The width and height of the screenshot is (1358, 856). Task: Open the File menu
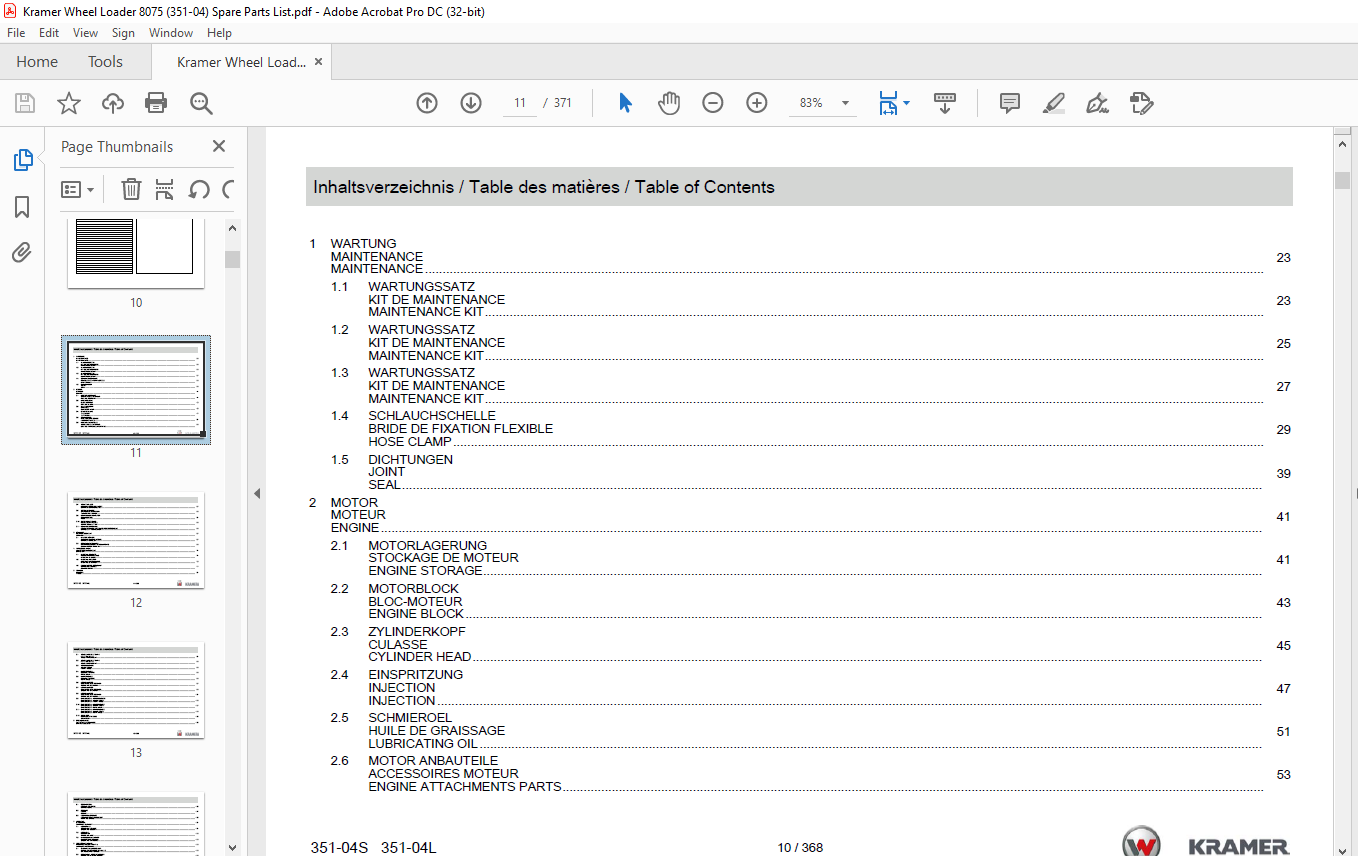click(x=16, y=33)
